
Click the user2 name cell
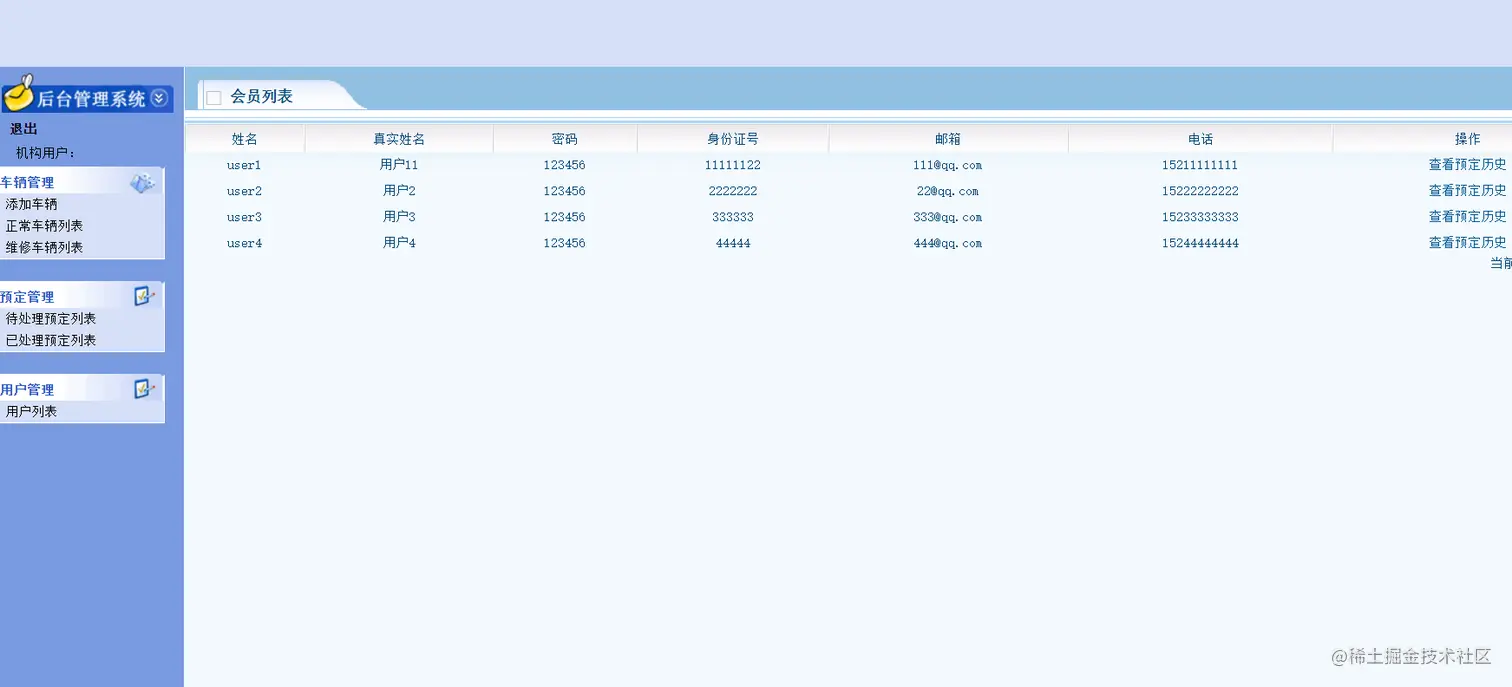244,191
